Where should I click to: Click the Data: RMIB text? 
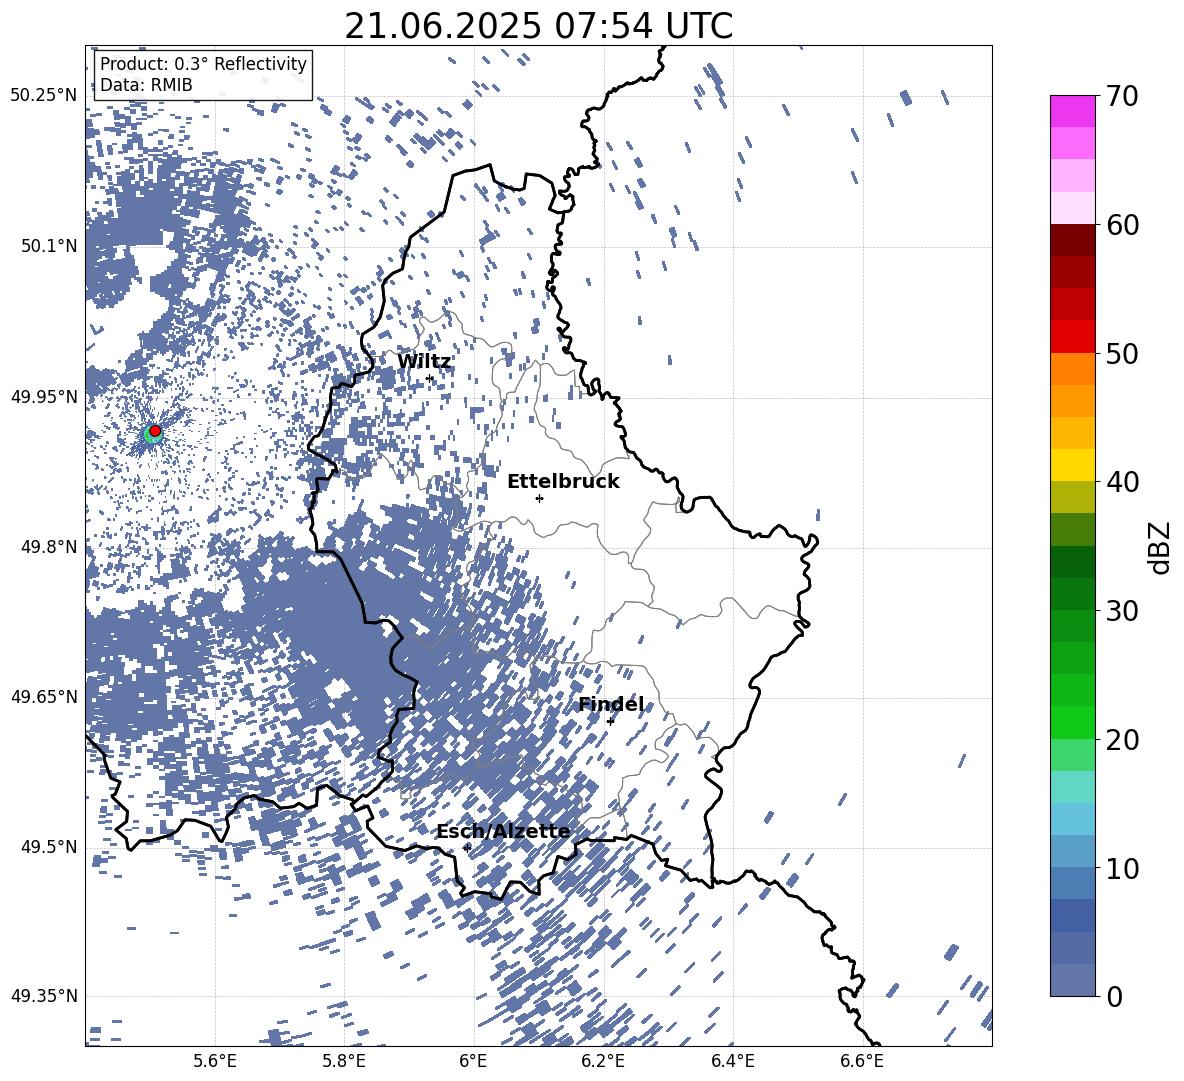146,85
